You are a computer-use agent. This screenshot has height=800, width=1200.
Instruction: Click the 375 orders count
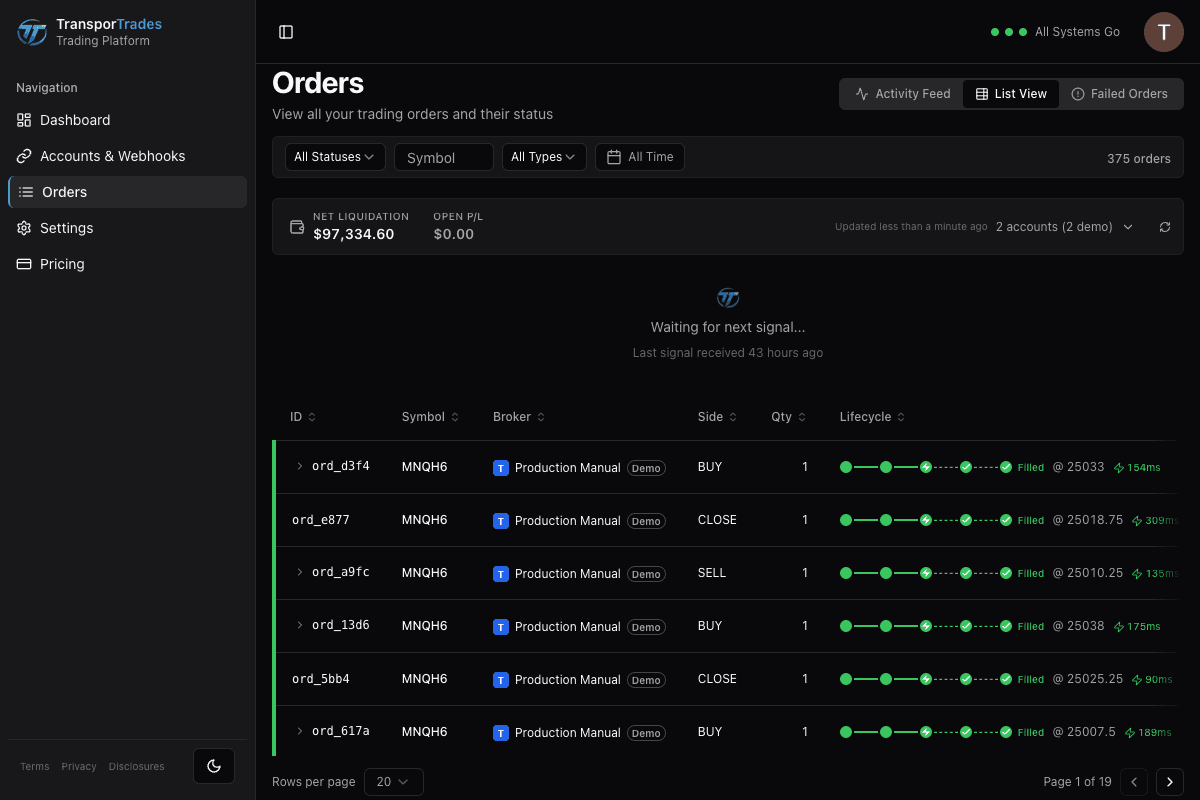[1139, 158]
